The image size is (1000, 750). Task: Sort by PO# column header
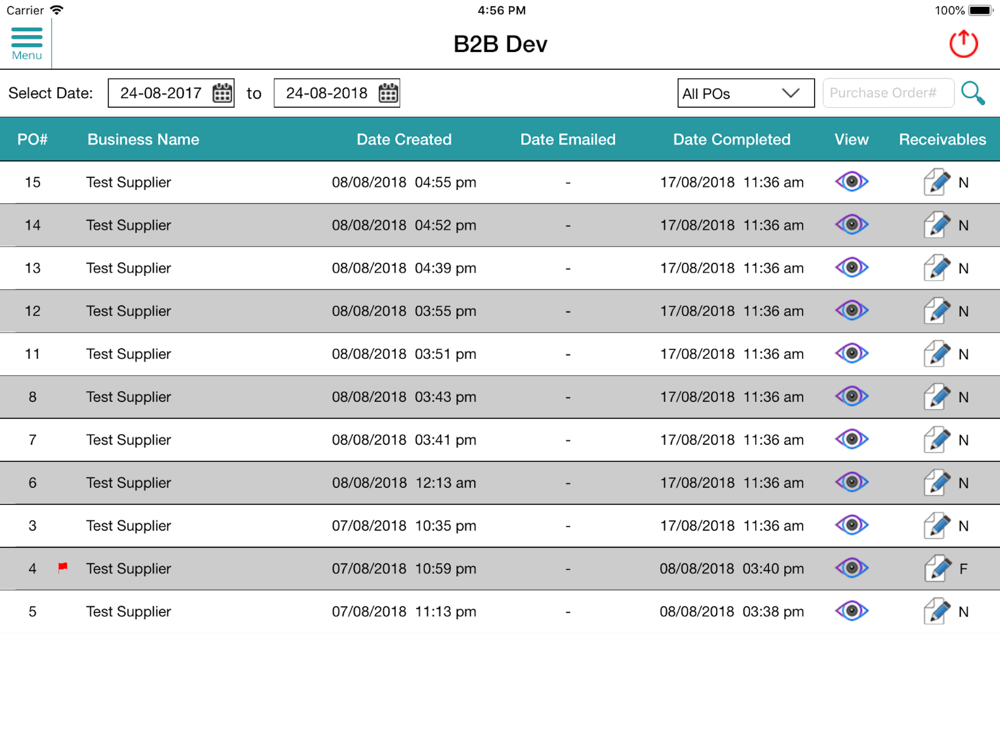click(x=33, y=140)
